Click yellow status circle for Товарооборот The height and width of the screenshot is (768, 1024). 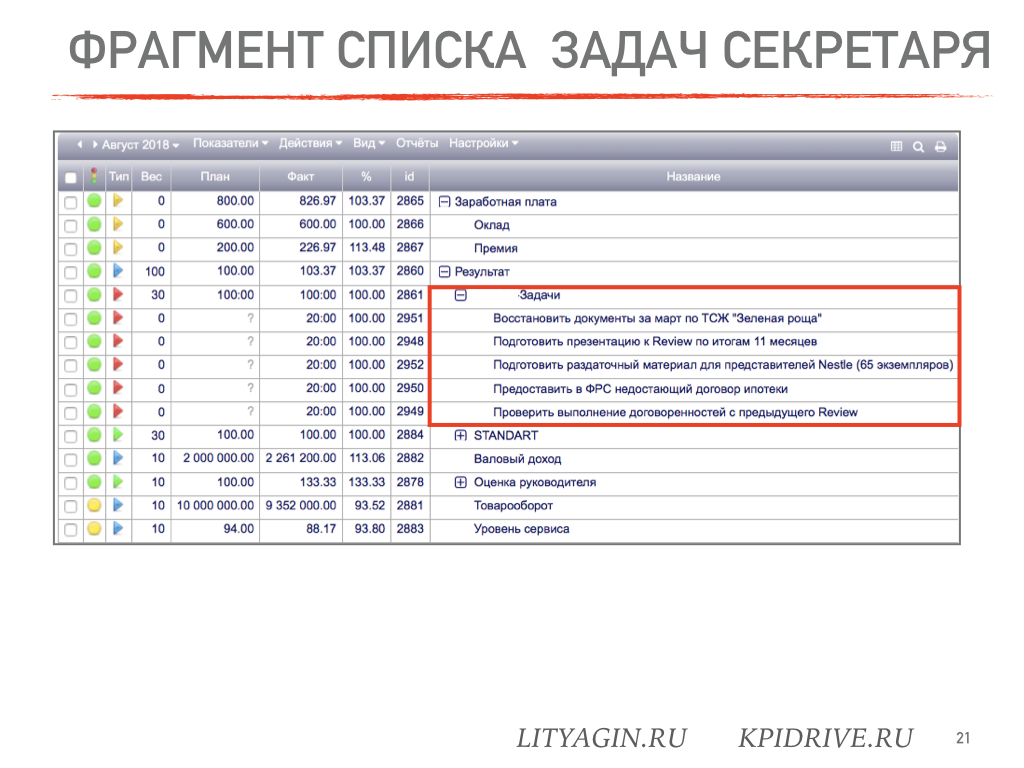(94, 505)
